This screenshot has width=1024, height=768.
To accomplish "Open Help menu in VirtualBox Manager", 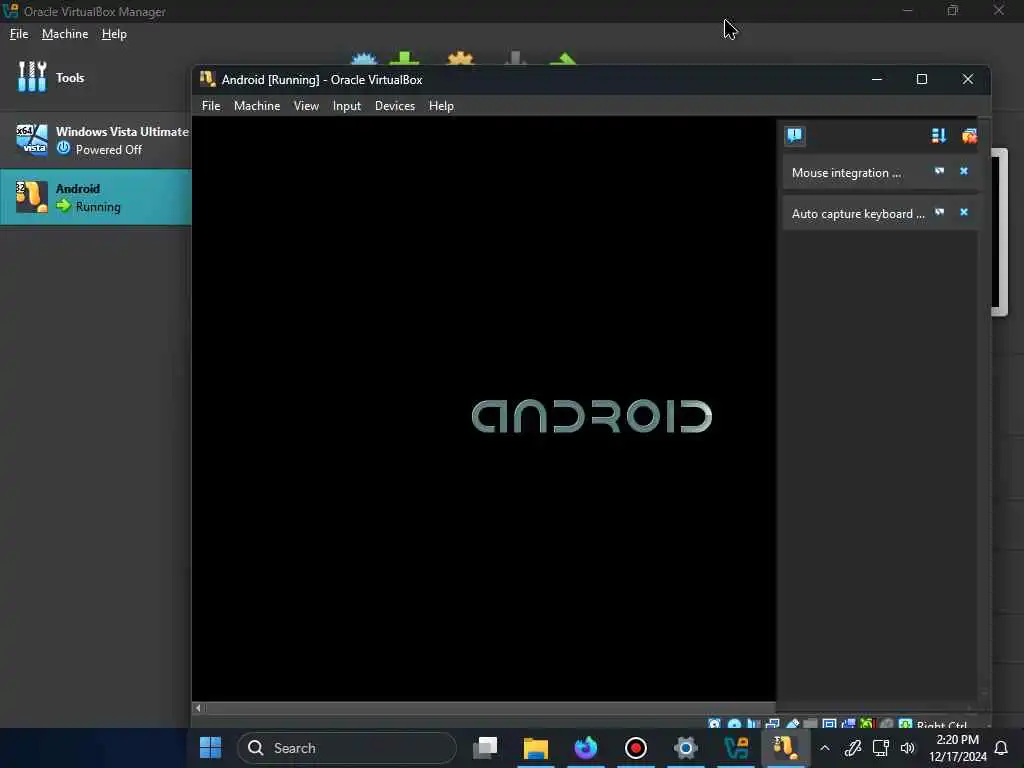I will pyautogui.click(x=114, y=34).
